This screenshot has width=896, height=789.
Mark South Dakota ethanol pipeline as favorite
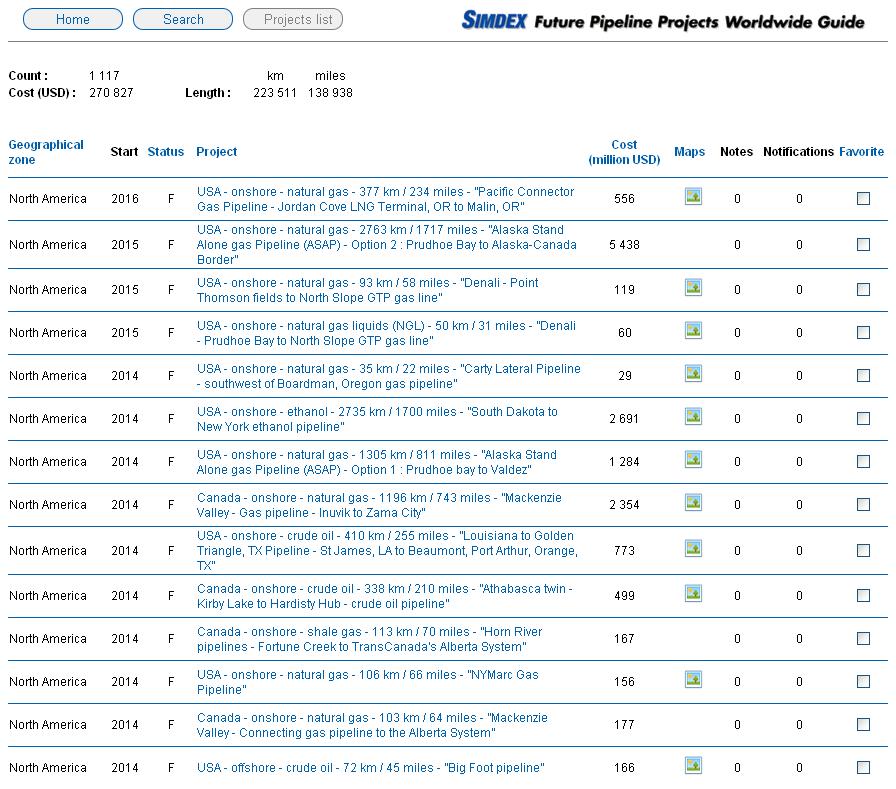(863, 419)
